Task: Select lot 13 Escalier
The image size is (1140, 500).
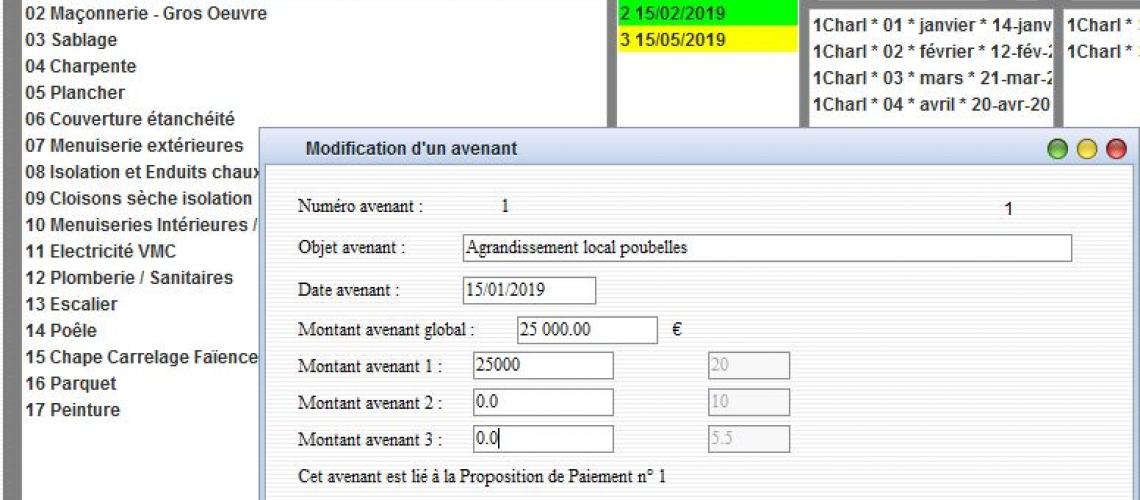Action: pyautogui.click(x=71, y=305)
